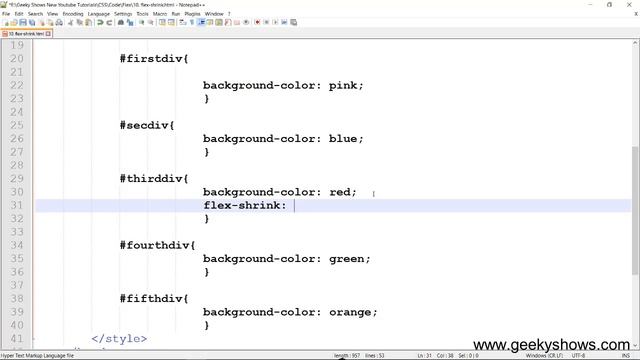640x360 pixels.
Task: Click the Redo arrow toolbar icon
Action: (109, 22)
